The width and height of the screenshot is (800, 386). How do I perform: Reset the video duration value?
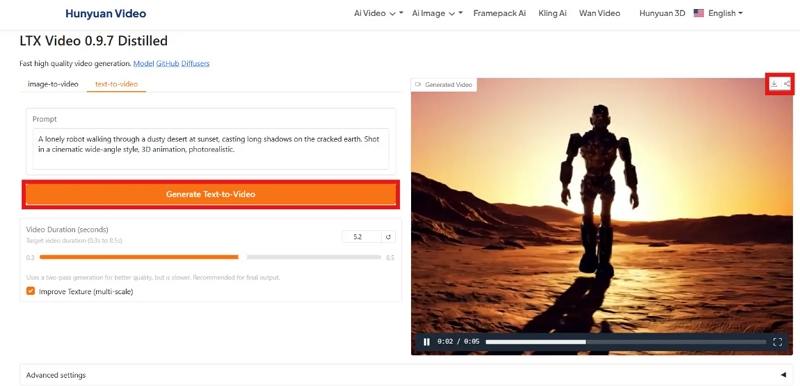tap(388, 237)
